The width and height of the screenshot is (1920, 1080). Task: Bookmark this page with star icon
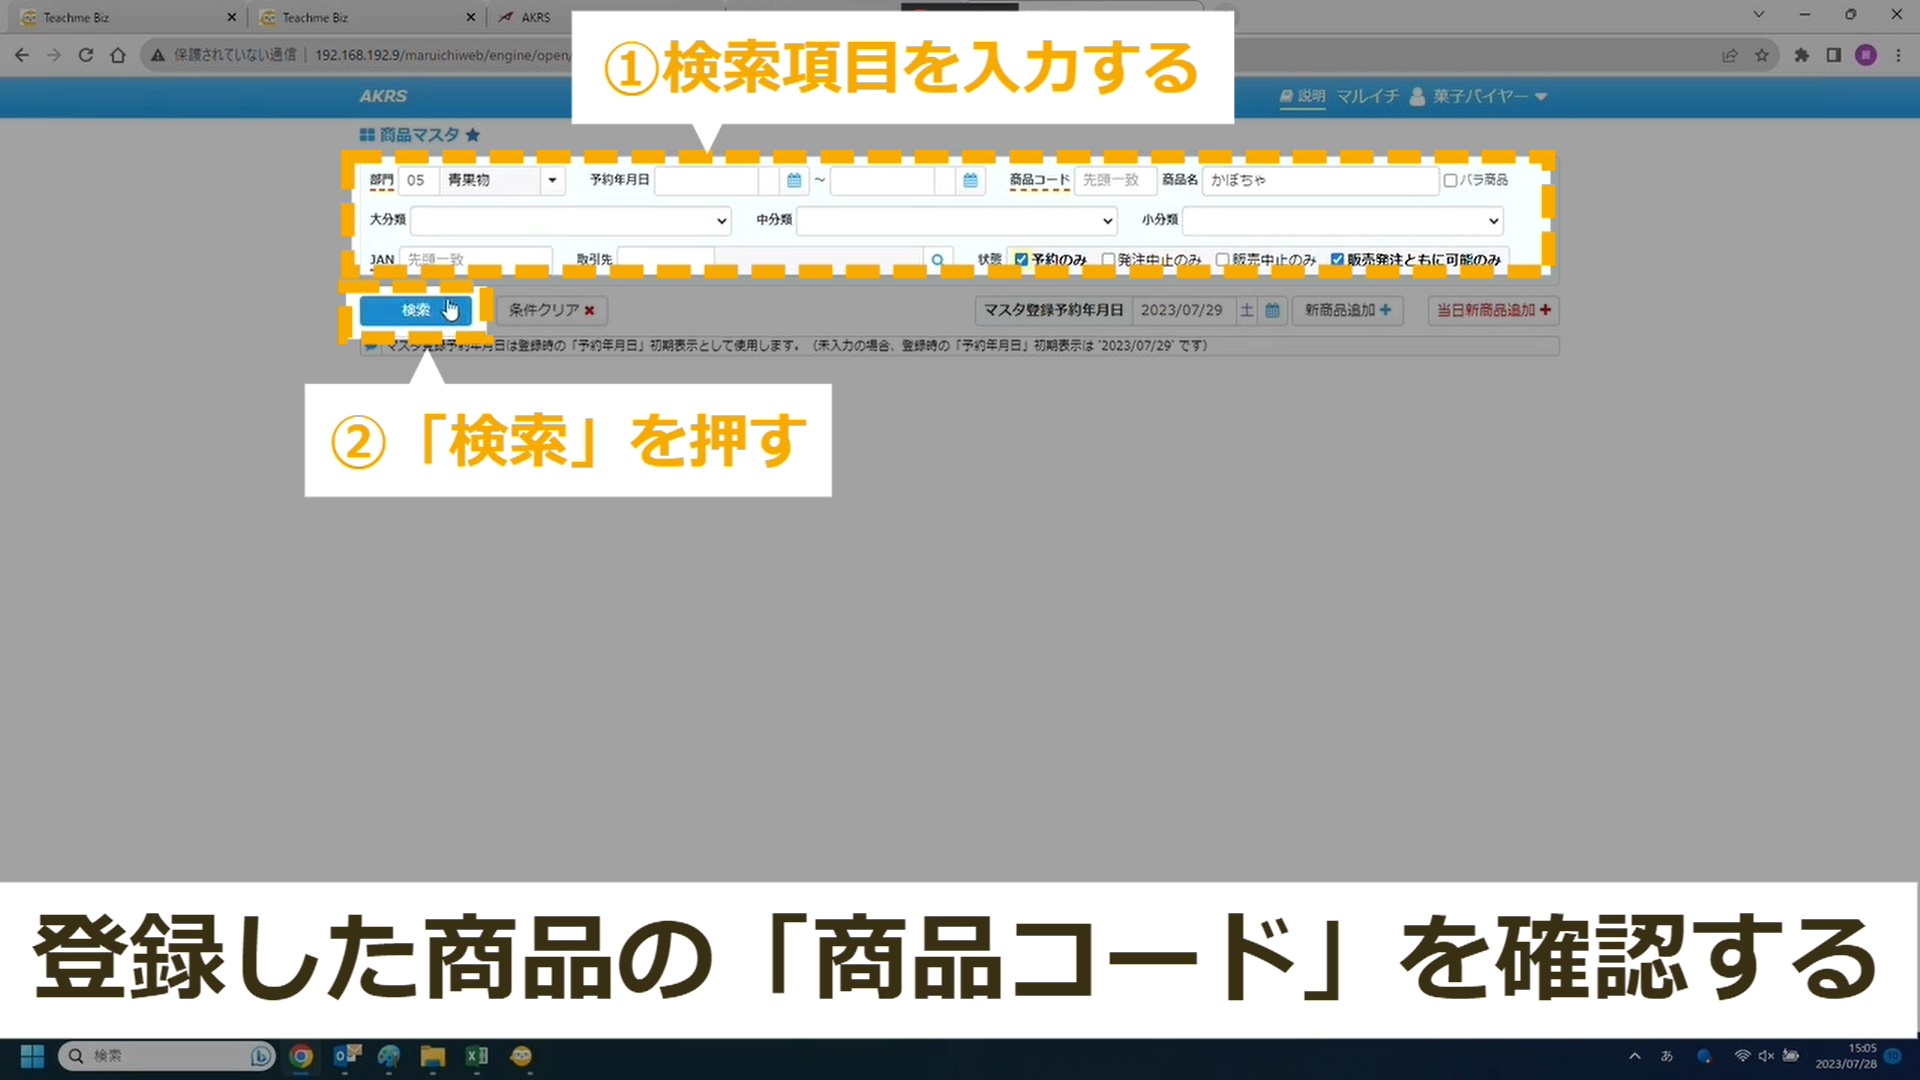(x=1762, y=55)
